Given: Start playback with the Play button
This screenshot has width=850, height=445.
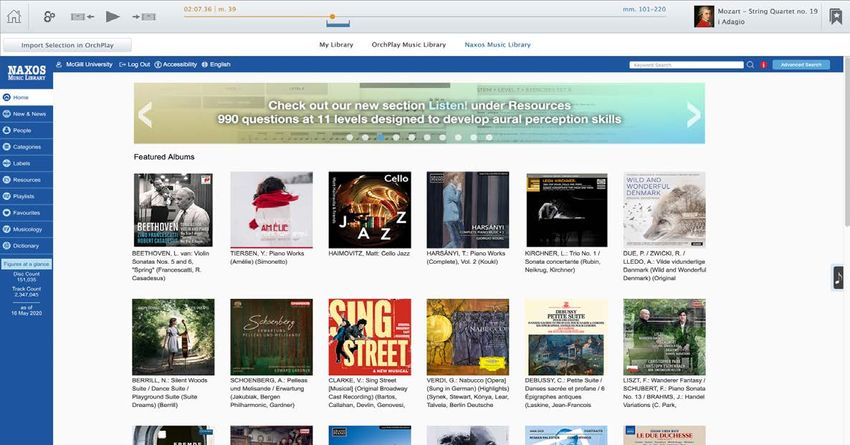Looking at the screenshot, I should coord(113,16).
